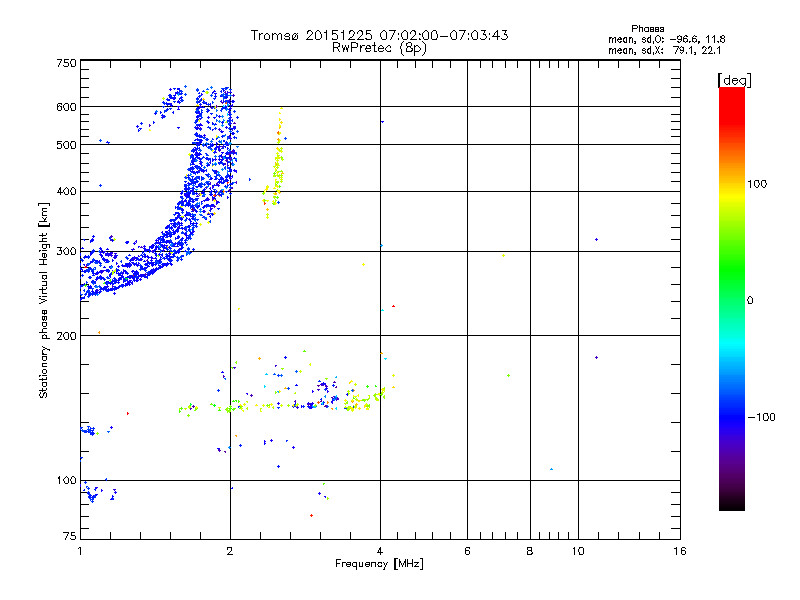Click the frequency axis label "6"
Image resolution: width=800 pixels, height=600 pixels.
click(467, 551)
